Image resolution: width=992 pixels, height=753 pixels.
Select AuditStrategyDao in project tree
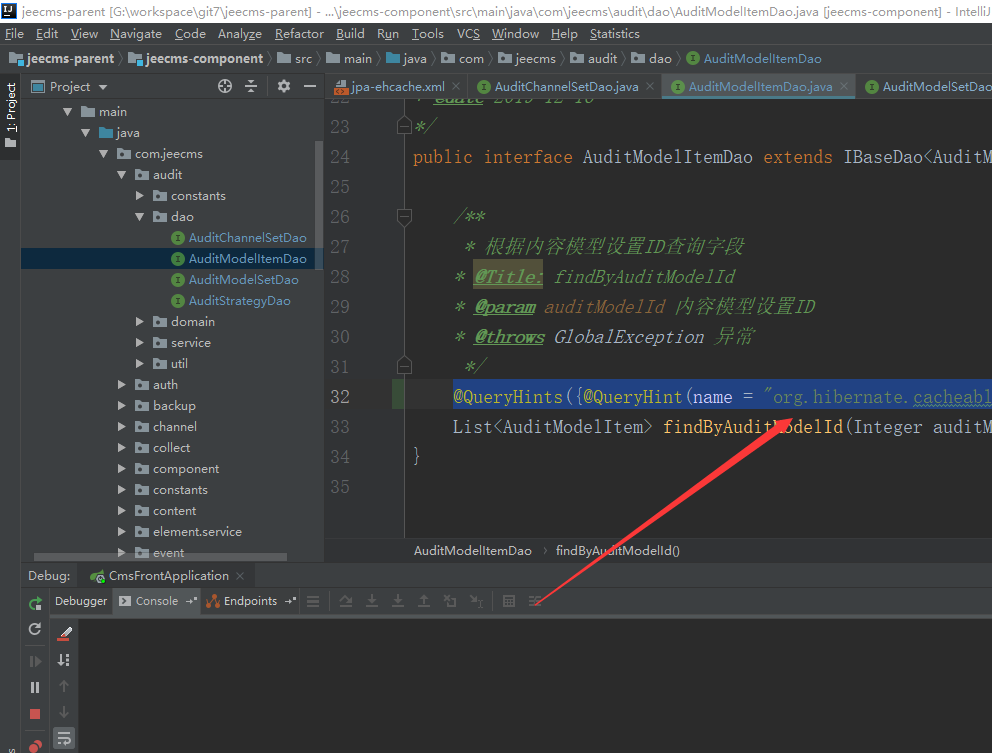tap(239, 301)
